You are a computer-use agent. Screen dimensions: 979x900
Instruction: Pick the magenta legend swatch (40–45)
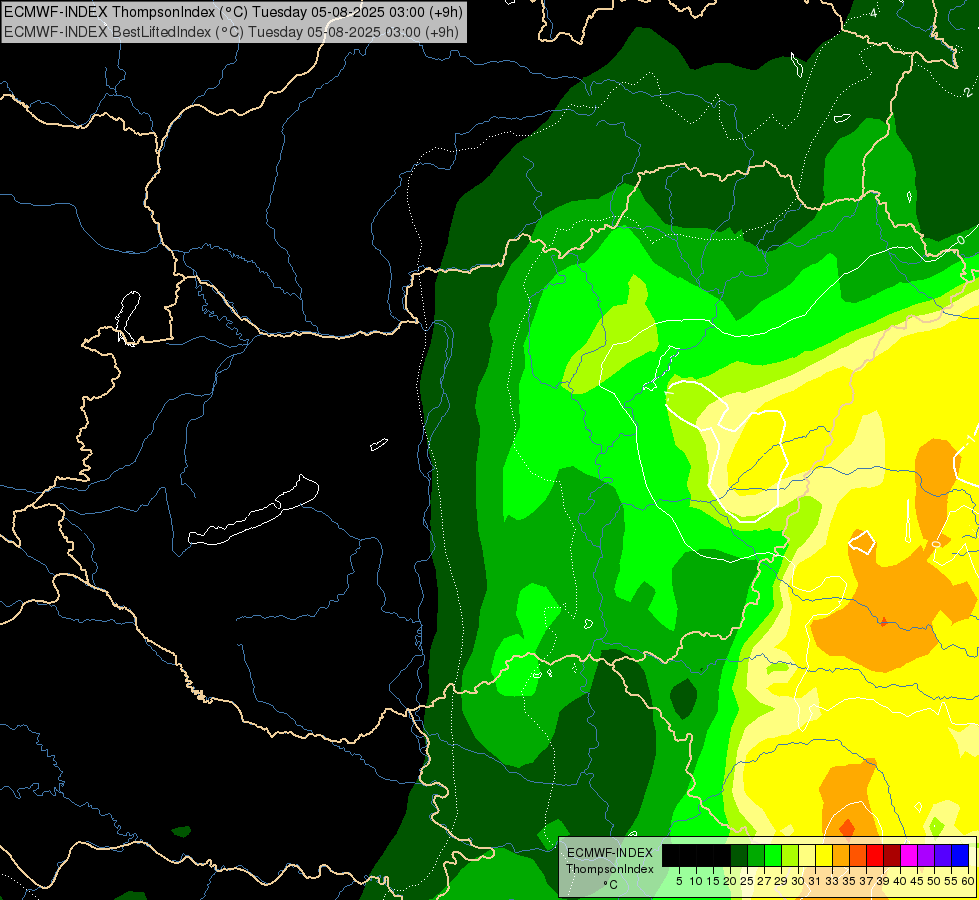click(909, 855)
